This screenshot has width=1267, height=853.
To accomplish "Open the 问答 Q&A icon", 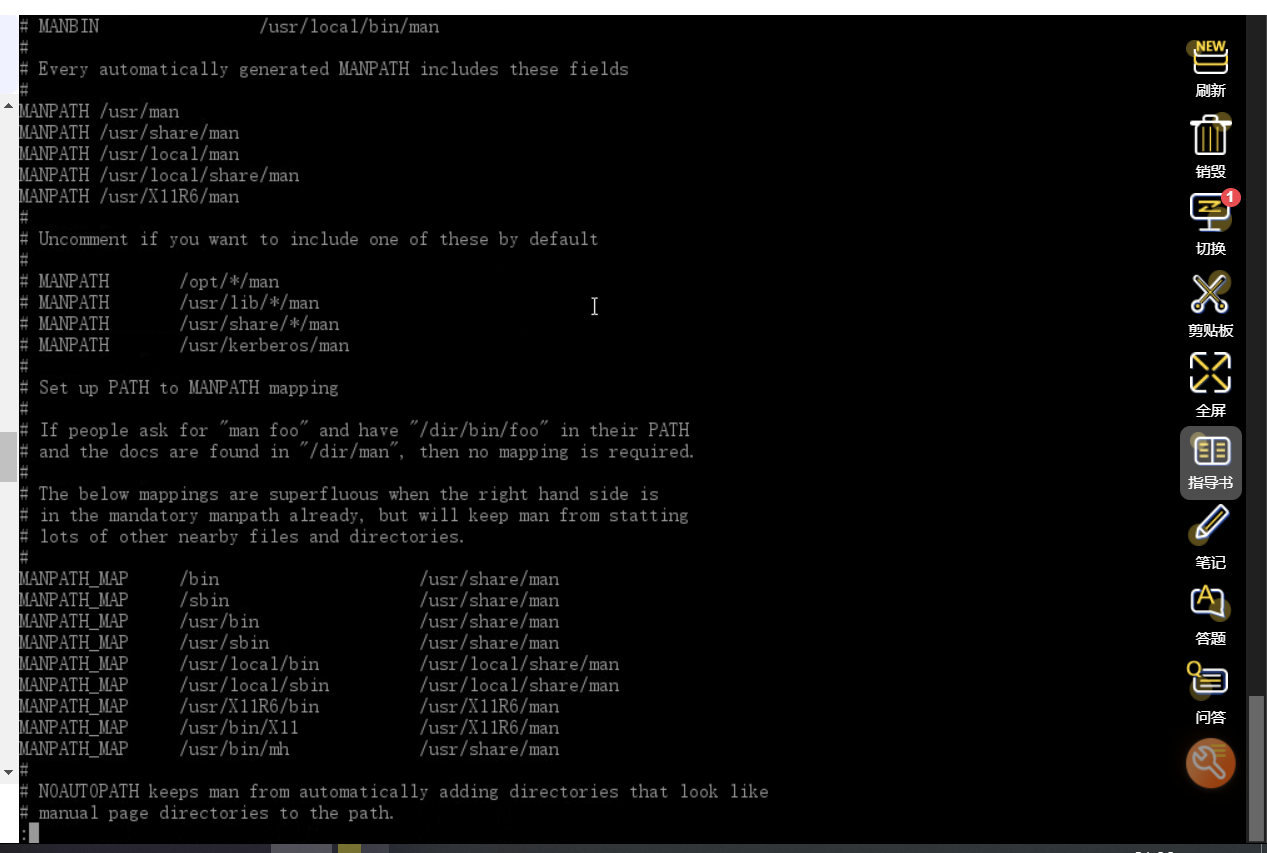I will pyautogui.click(x=1210, y=694).
